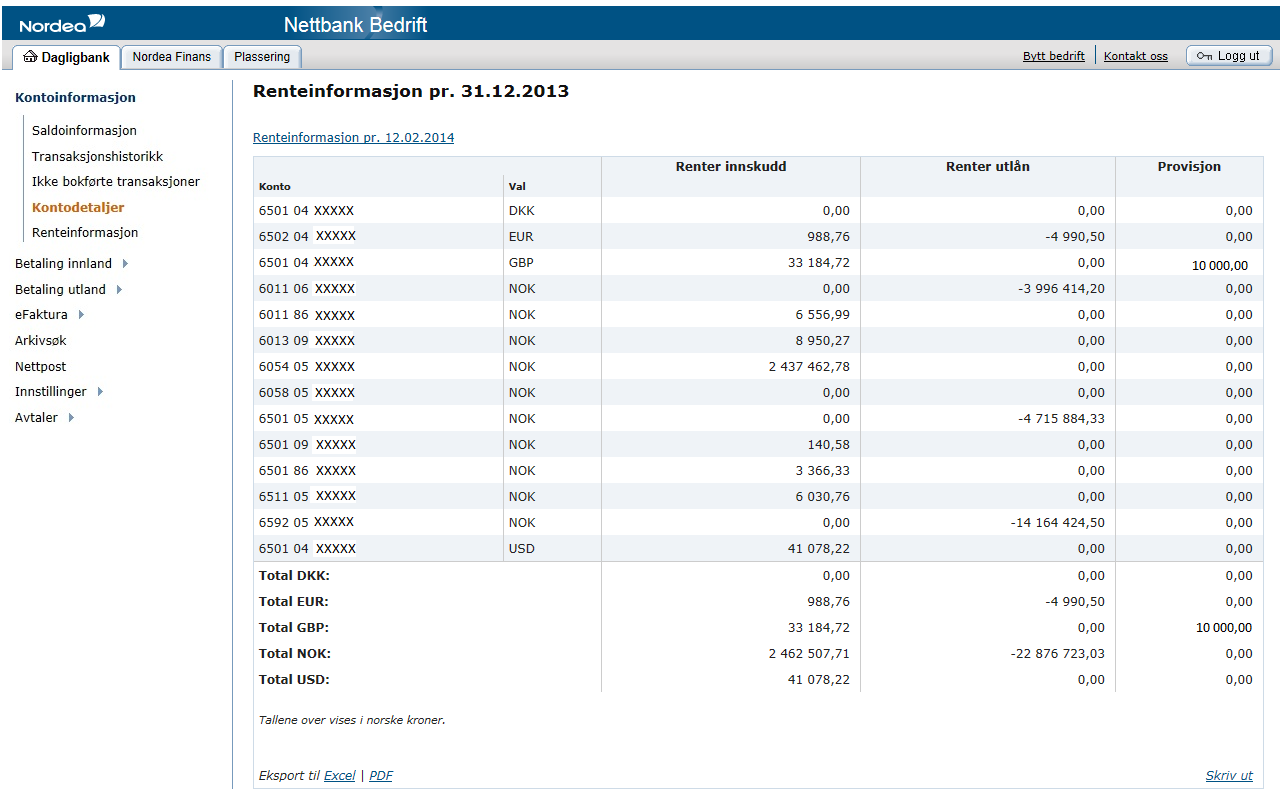The width and height of the screenshot is (1280, 789).
Task: Select account 6058 05 XXXXX
Action: 307,393
